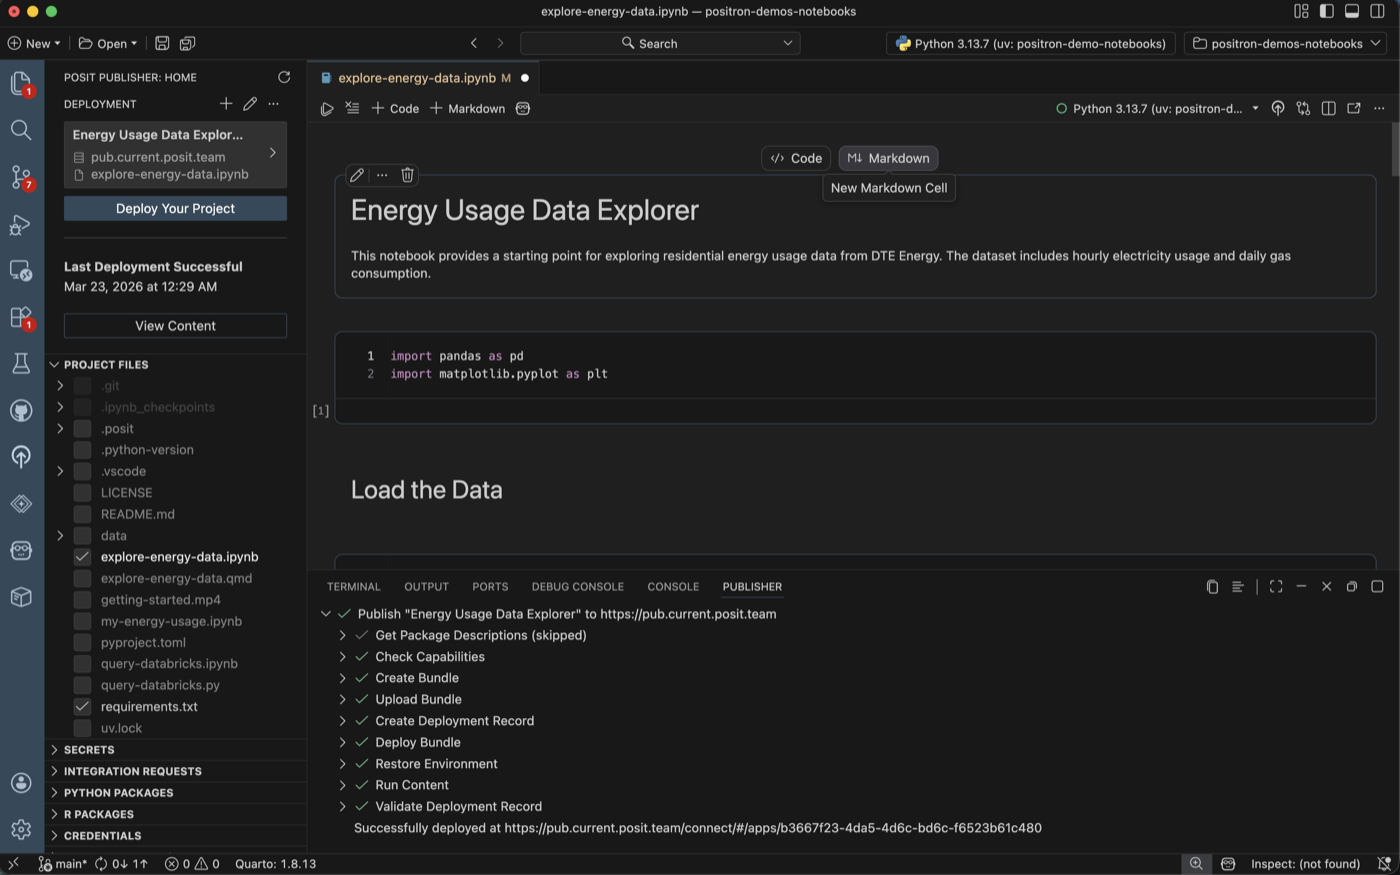The image size is (1400, 875).
Task: Check the pyproject.toml file checkbox
Action: (x=82, y=643)
